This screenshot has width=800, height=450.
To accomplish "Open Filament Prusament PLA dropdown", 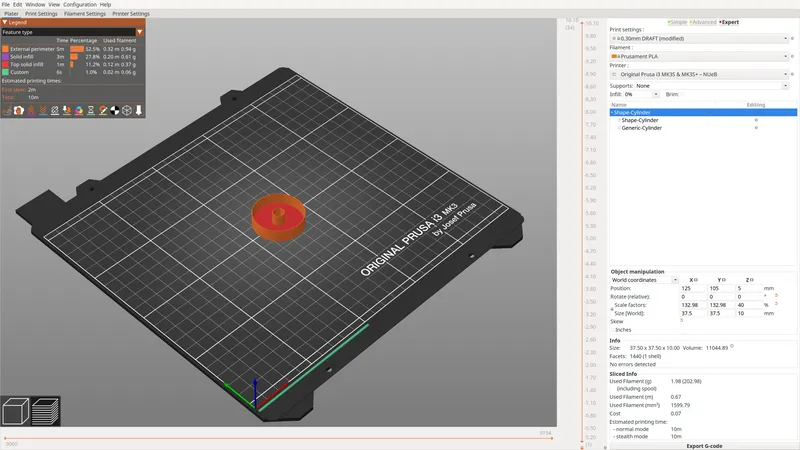I will click(x=699, y=56).
